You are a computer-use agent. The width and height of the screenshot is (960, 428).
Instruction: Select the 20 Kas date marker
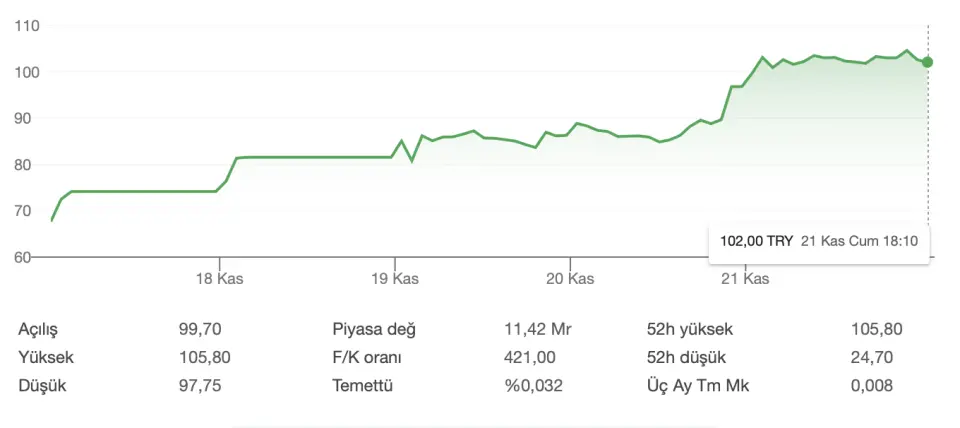click(x=570, y=279)
